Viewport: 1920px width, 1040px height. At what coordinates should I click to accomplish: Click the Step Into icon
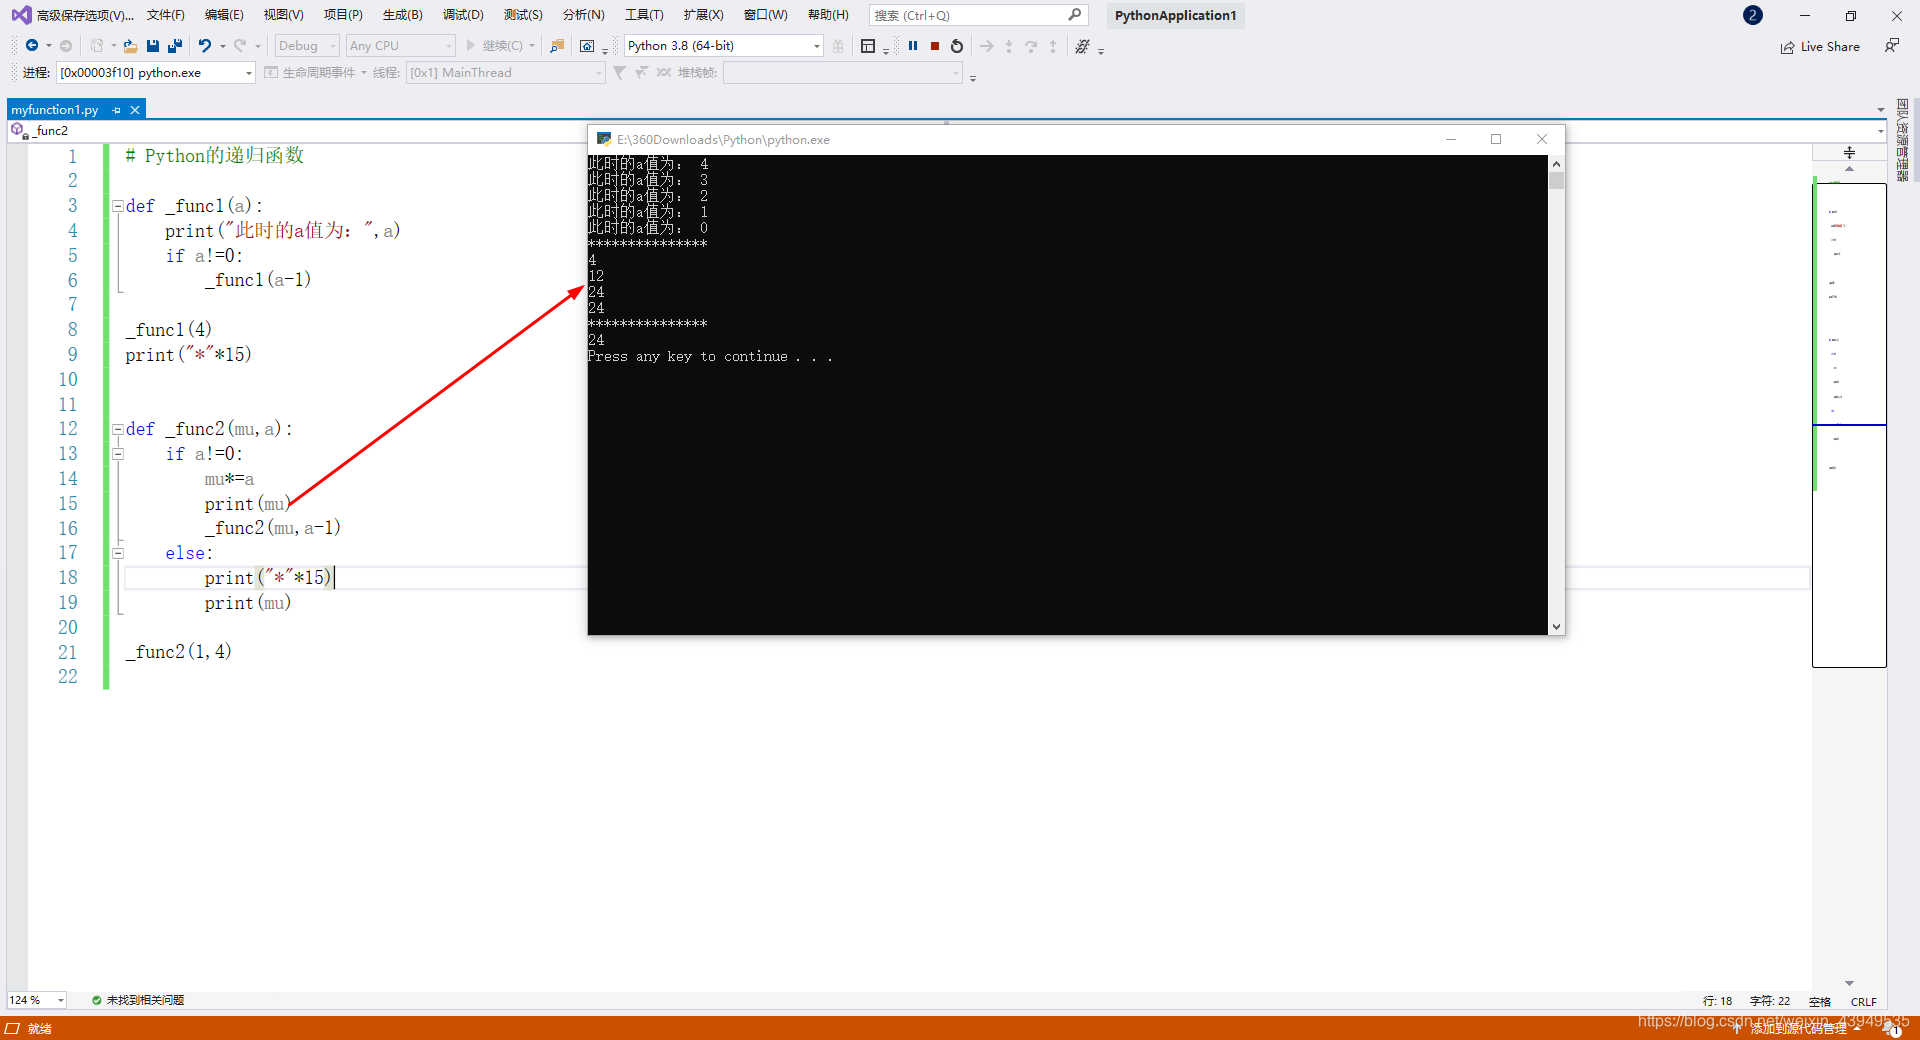1009,46
